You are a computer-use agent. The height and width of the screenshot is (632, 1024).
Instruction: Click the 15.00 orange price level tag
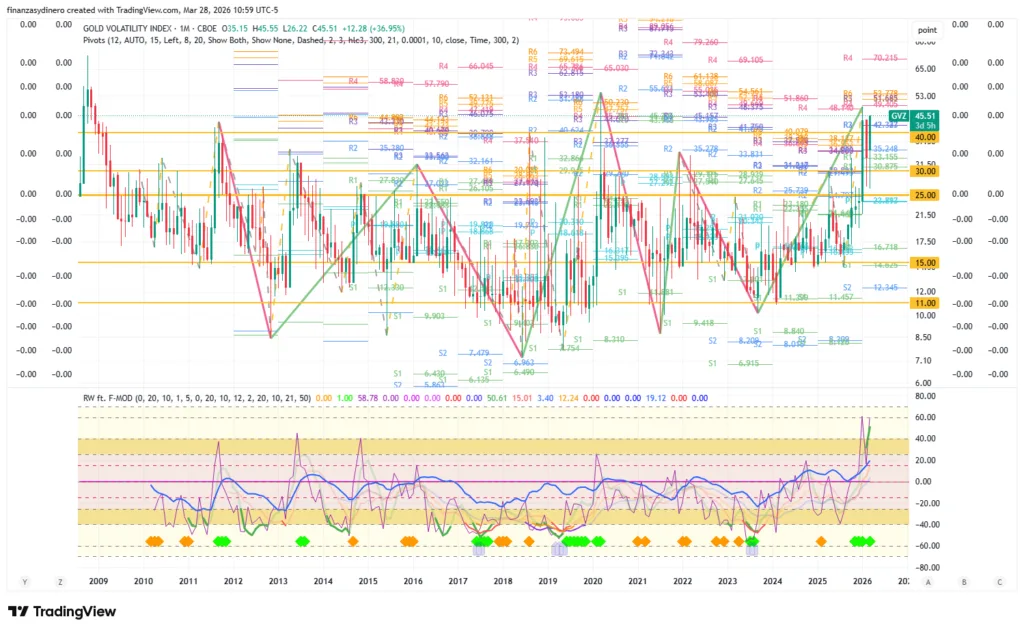tap(923, 263)
